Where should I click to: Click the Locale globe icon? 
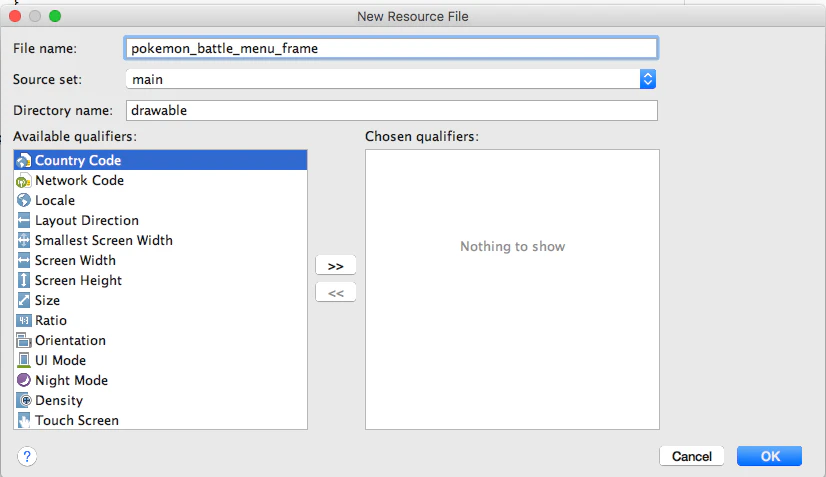(x=24, y=200)
